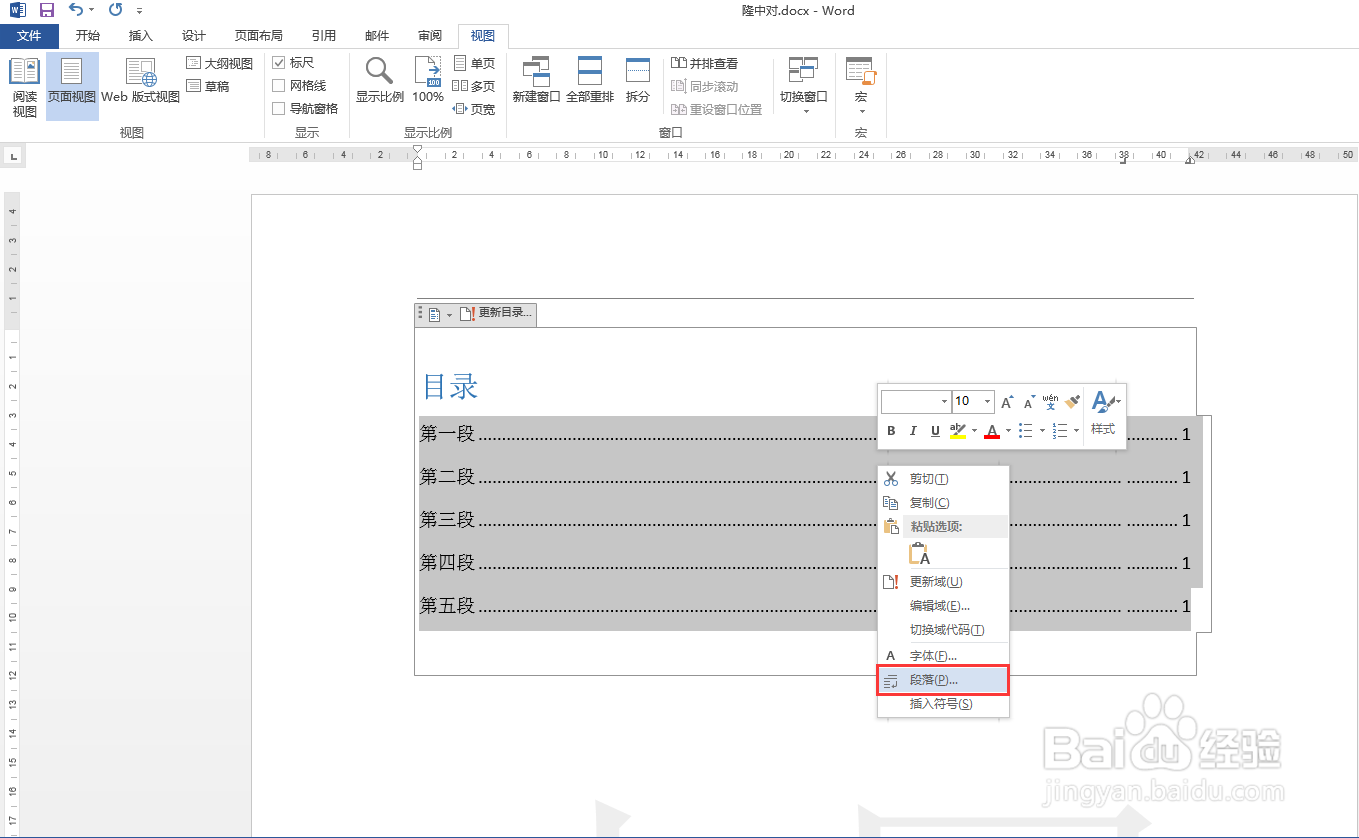Click View Side by Side (并排查看)
Screen dimensions: 1359x838
pos(704,63)
